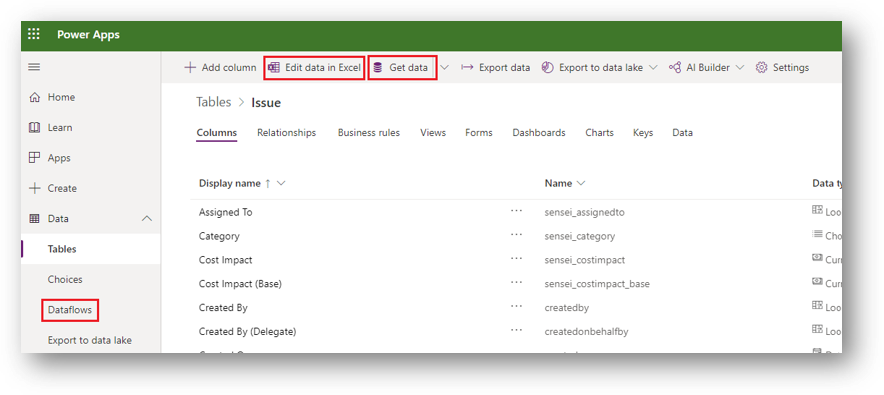Click the Add column plus icon
Viewport: 884px width, 395px height.
[190, 68]
